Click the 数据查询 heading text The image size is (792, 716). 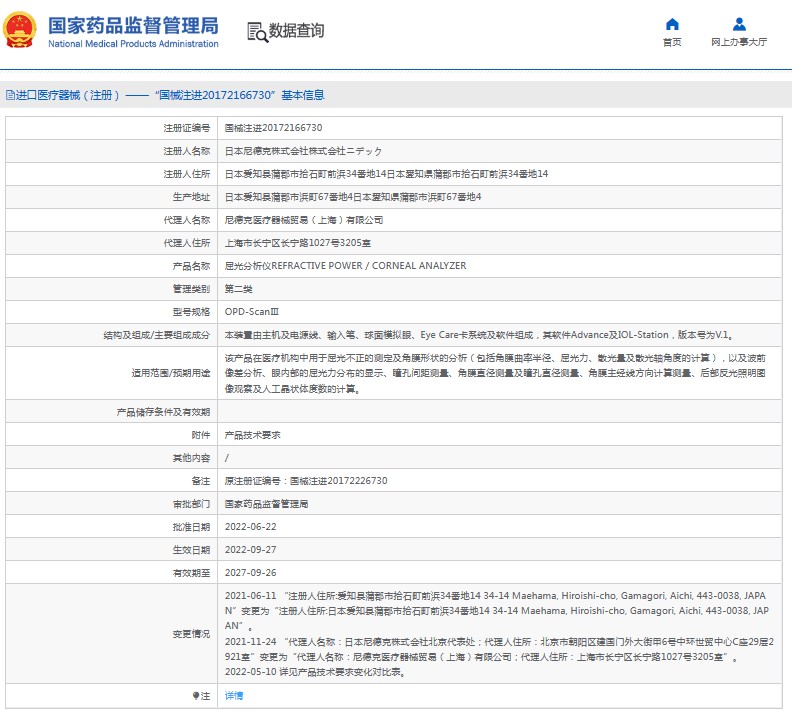pos(296,31)
